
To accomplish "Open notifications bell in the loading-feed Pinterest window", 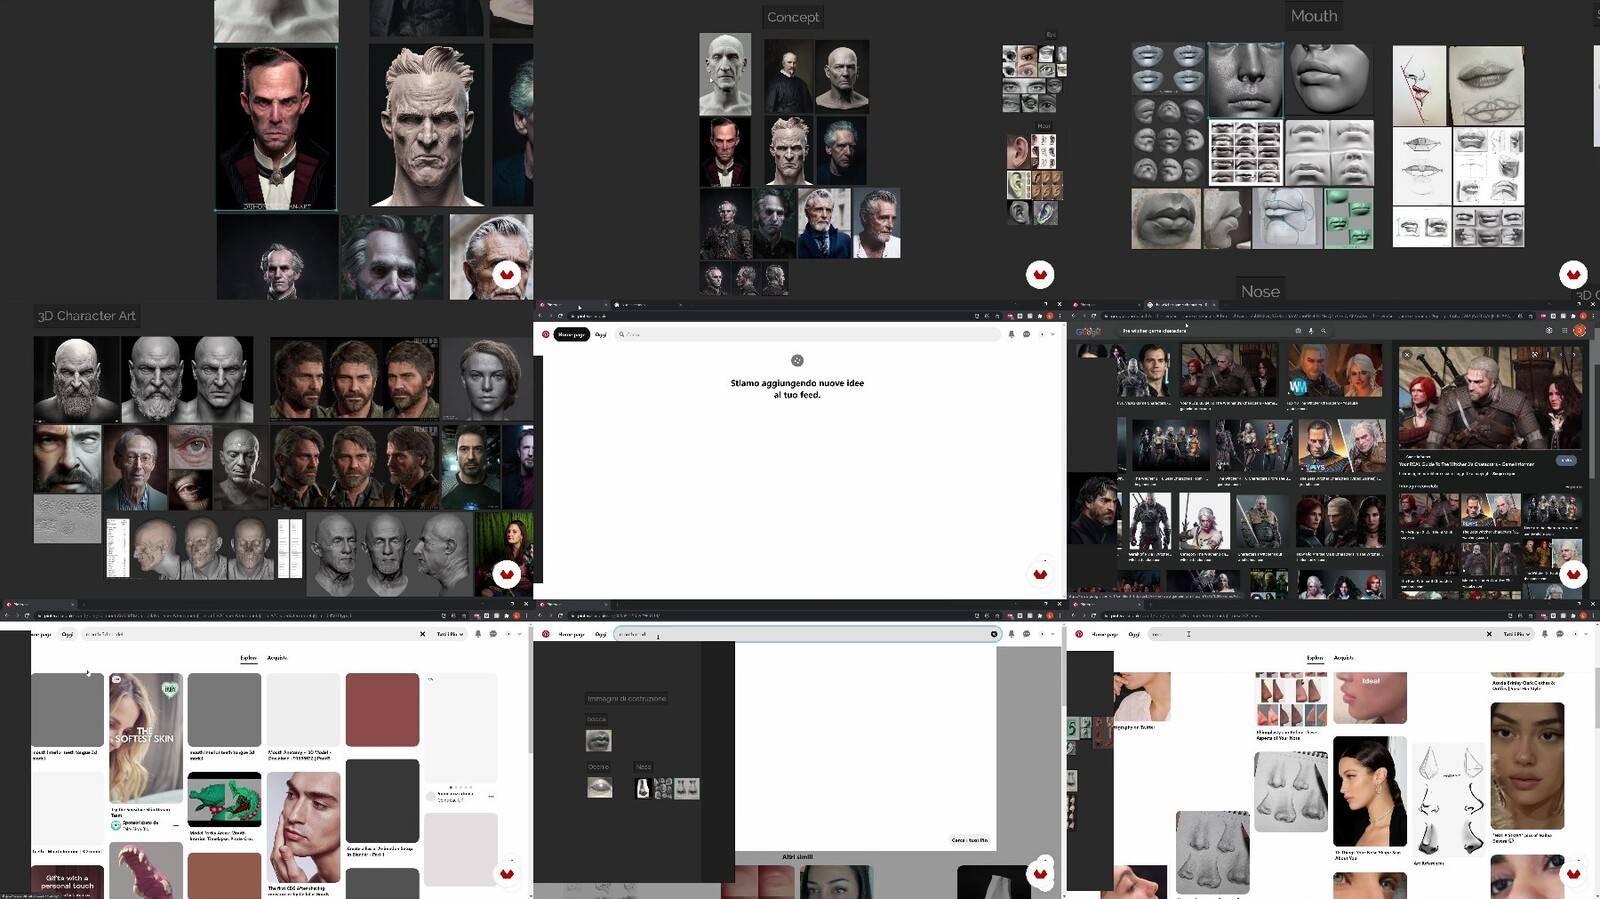I will [x=1011, y=334].
